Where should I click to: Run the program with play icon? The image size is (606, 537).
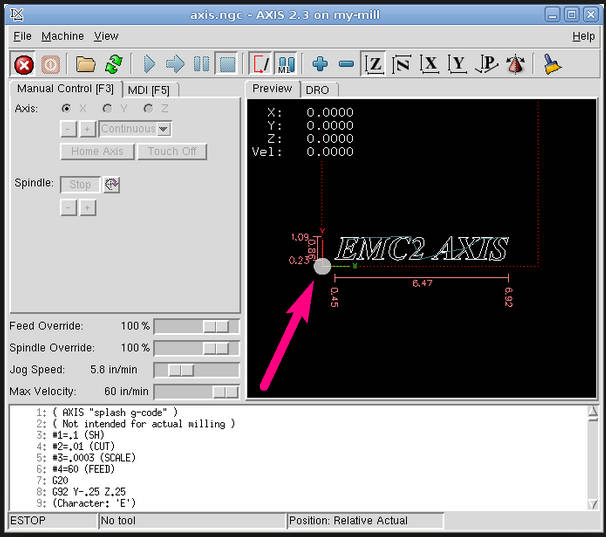pos(149,64)
